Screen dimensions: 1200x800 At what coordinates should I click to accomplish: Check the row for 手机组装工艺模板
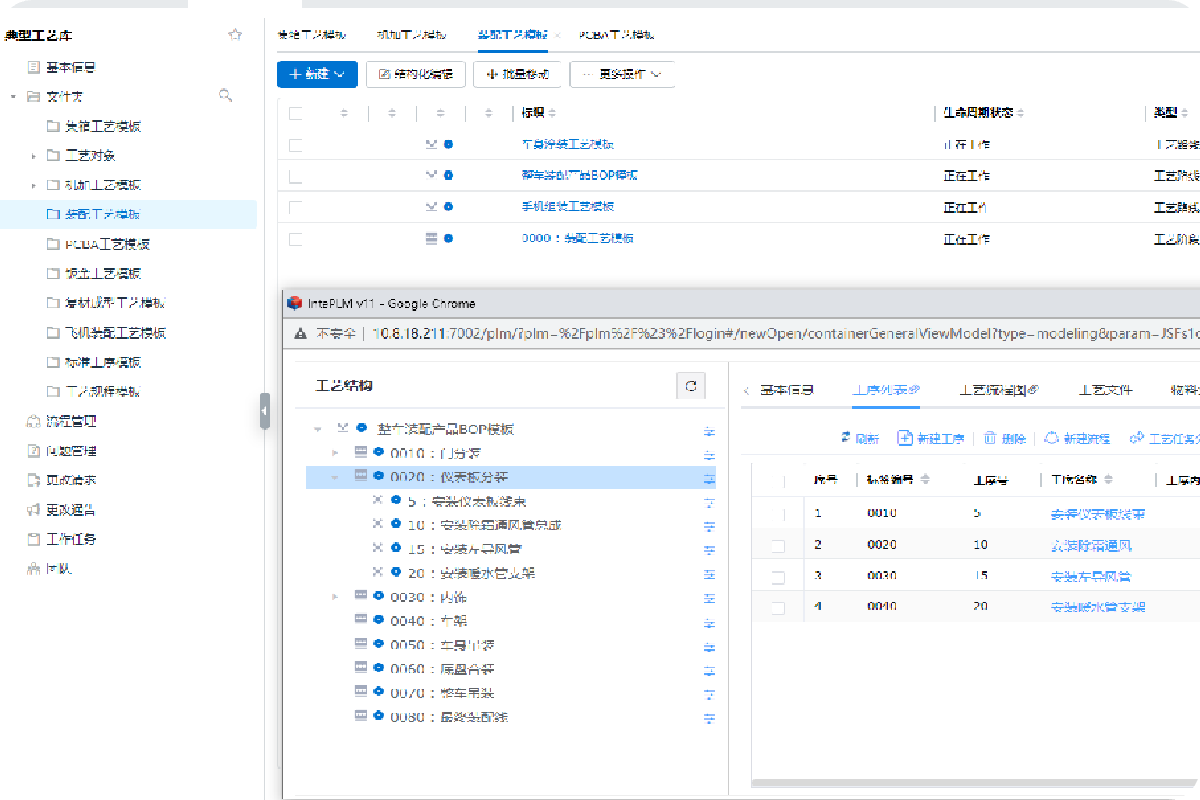click(x=295, y=207)
